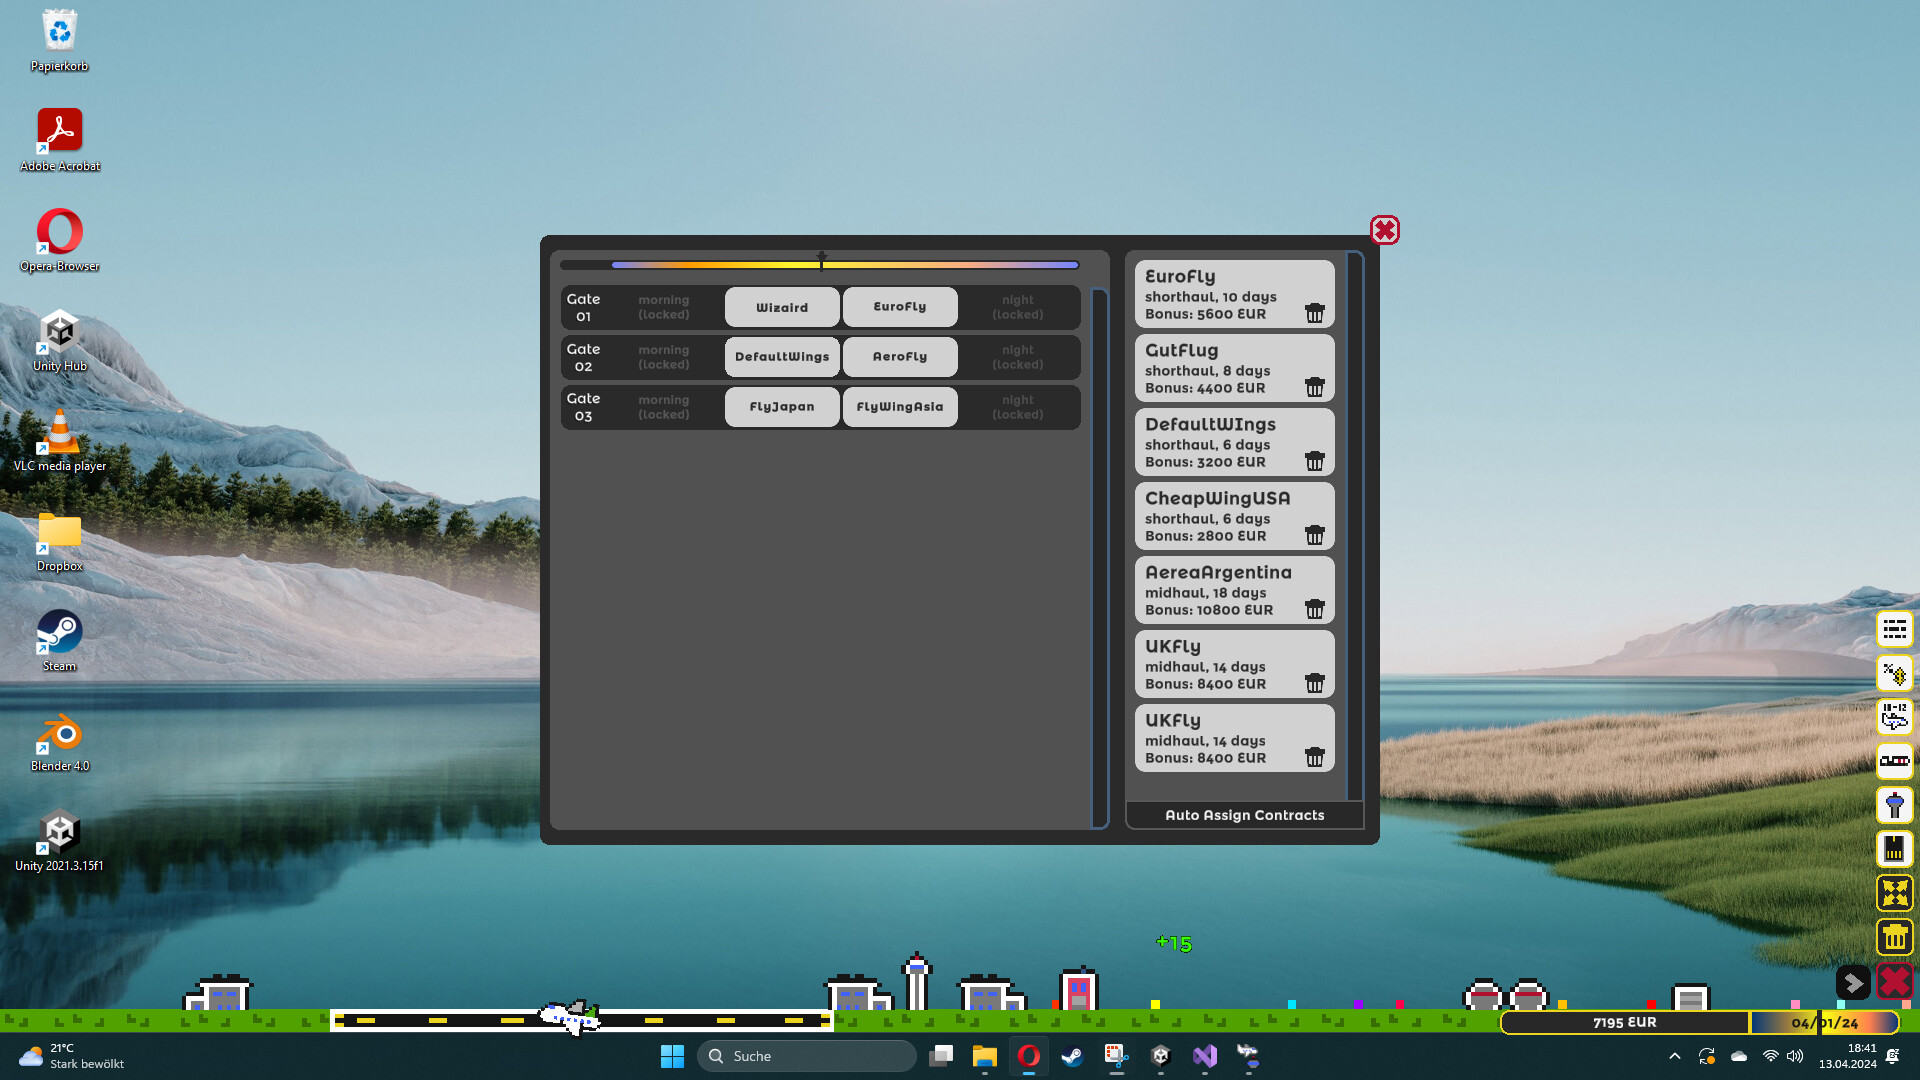
Task: Select the Wizaird slot on Gate 01
Action: [781, 307]
